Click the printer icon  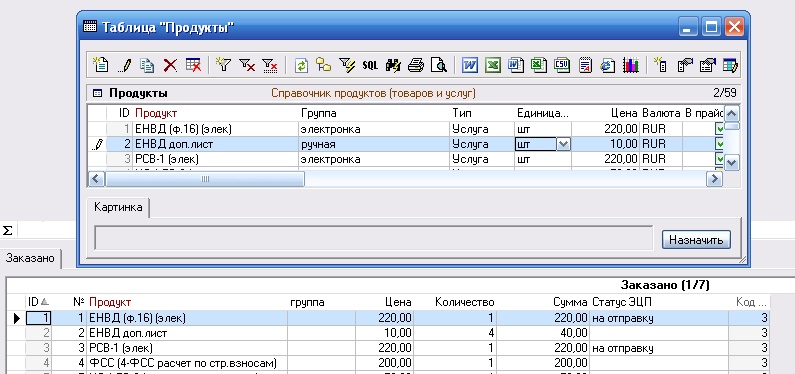point(416,65)
